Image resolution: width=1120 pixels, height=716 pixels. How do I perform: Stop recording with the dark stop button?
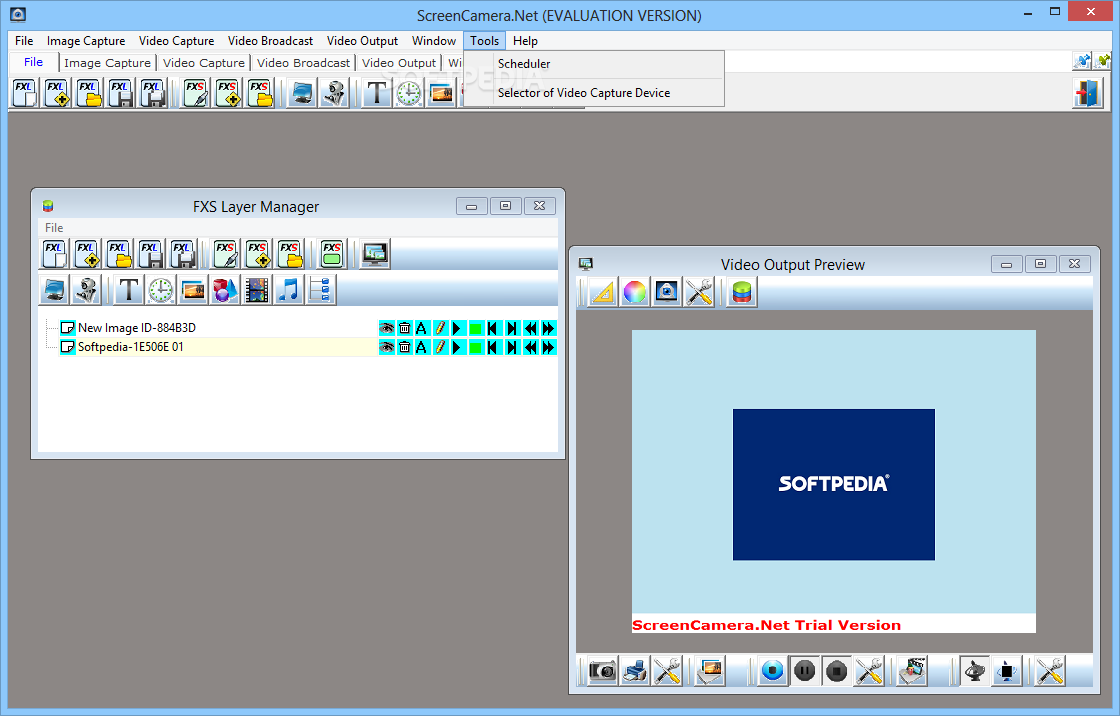(836, 671)
